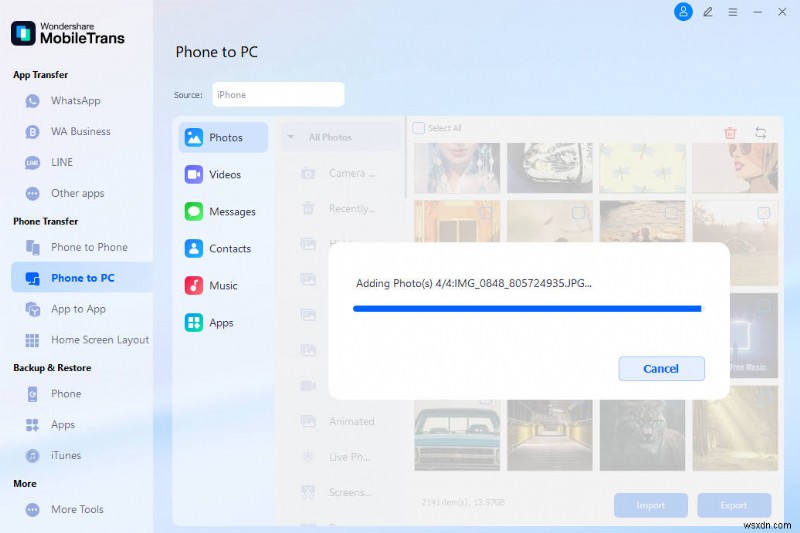Select Phone to PC in sidebar
800x533 pixels.
82,277
